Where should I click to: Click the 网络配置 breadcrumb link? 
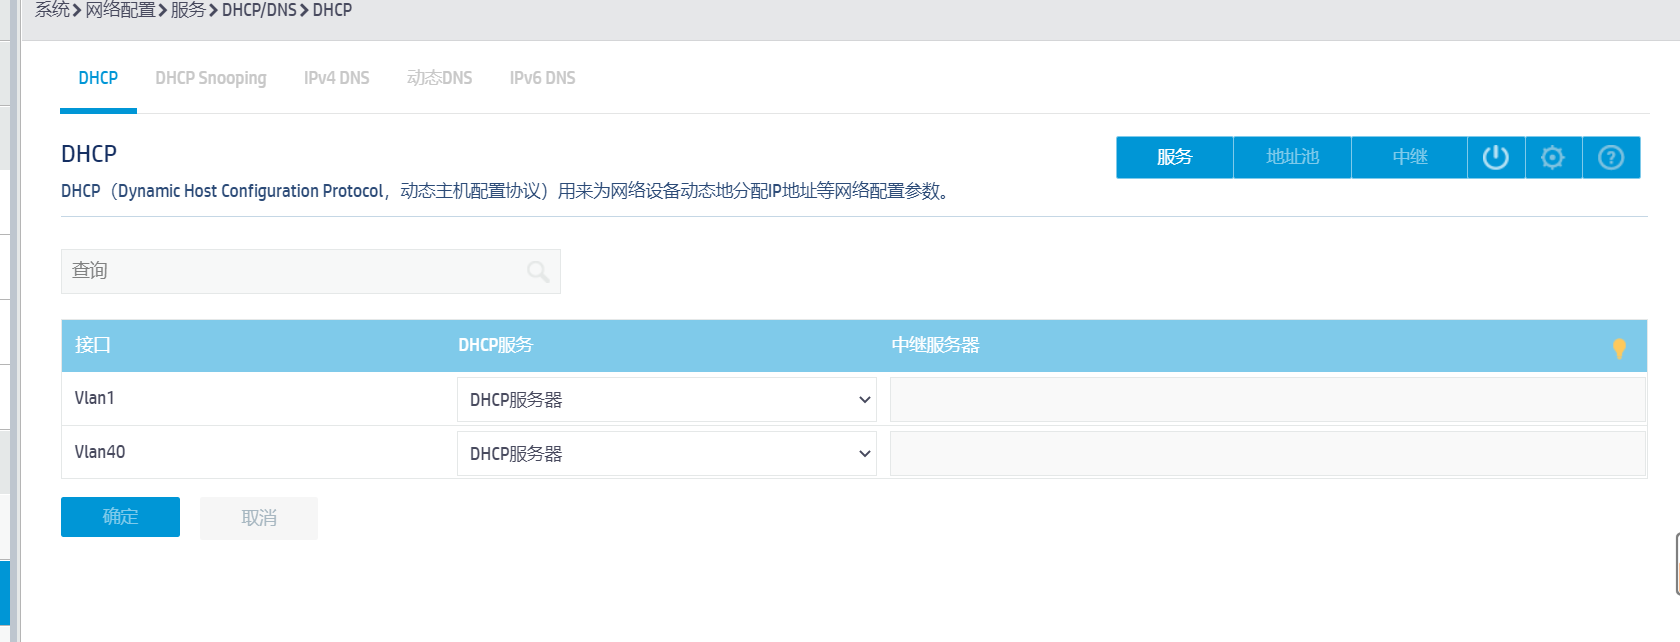tap(120, 10)
